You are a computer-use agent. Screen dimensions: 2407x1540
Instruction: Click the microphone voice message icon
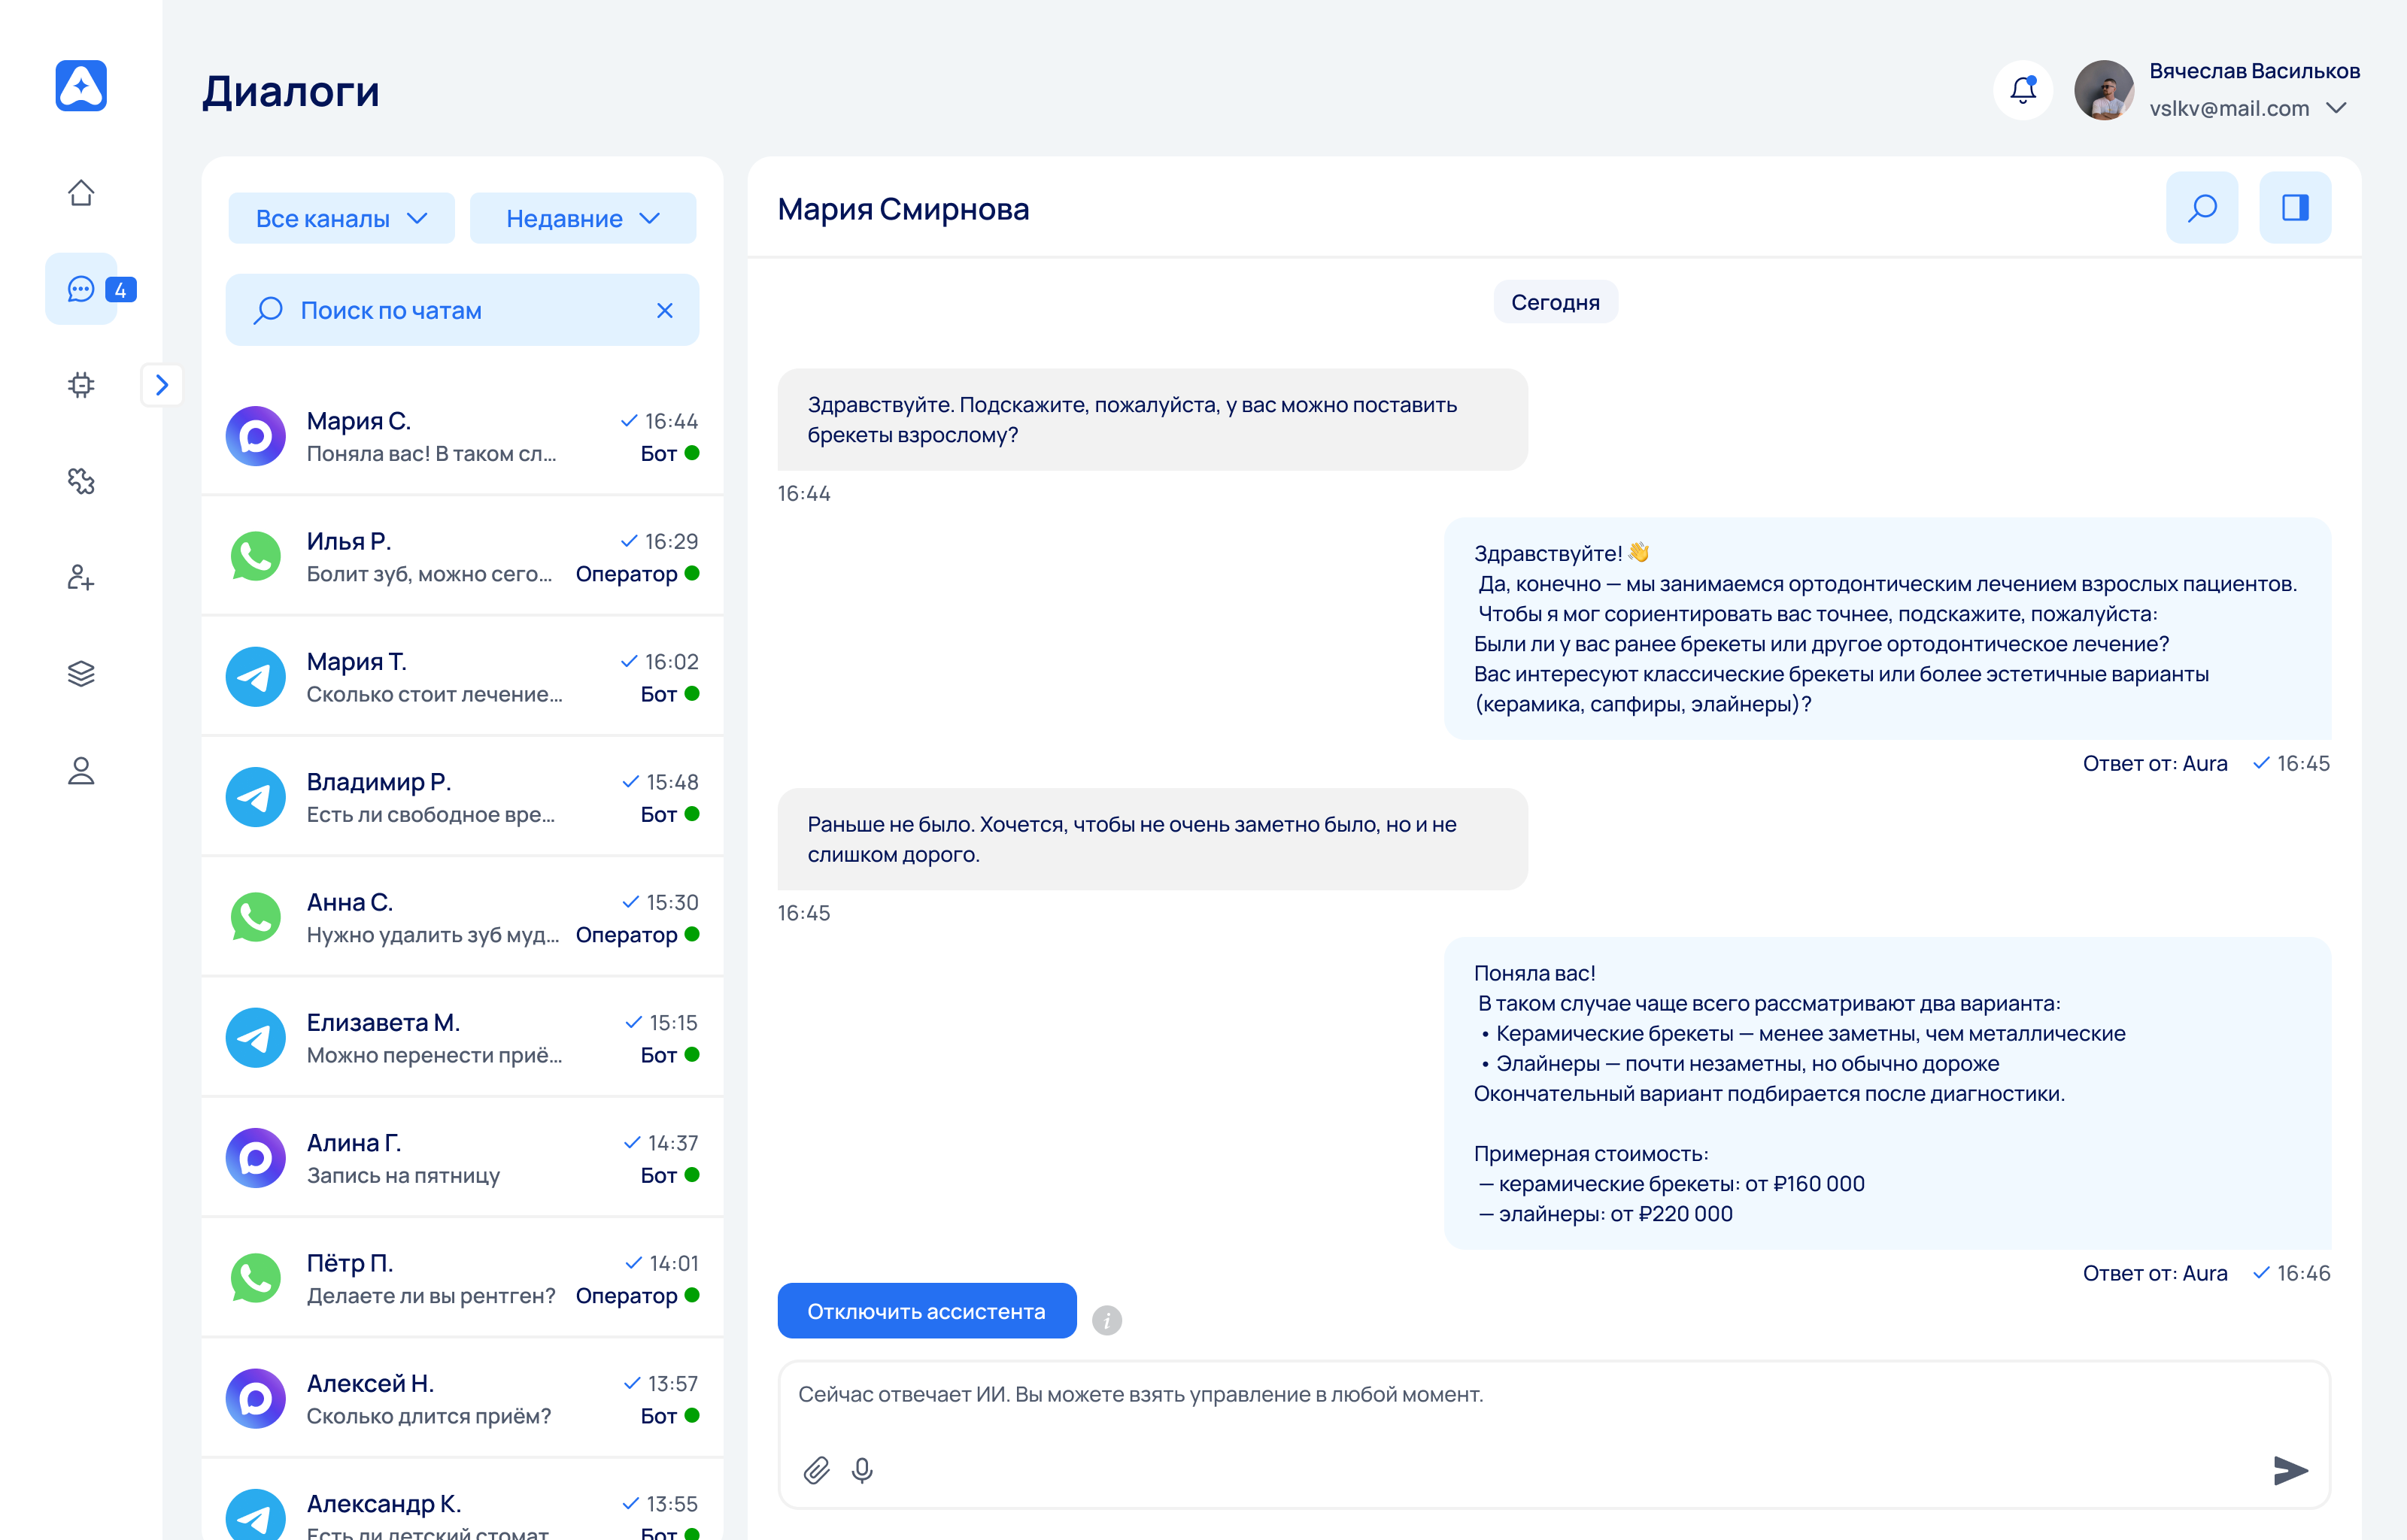pyautogui.click(x=862, y=1470)
